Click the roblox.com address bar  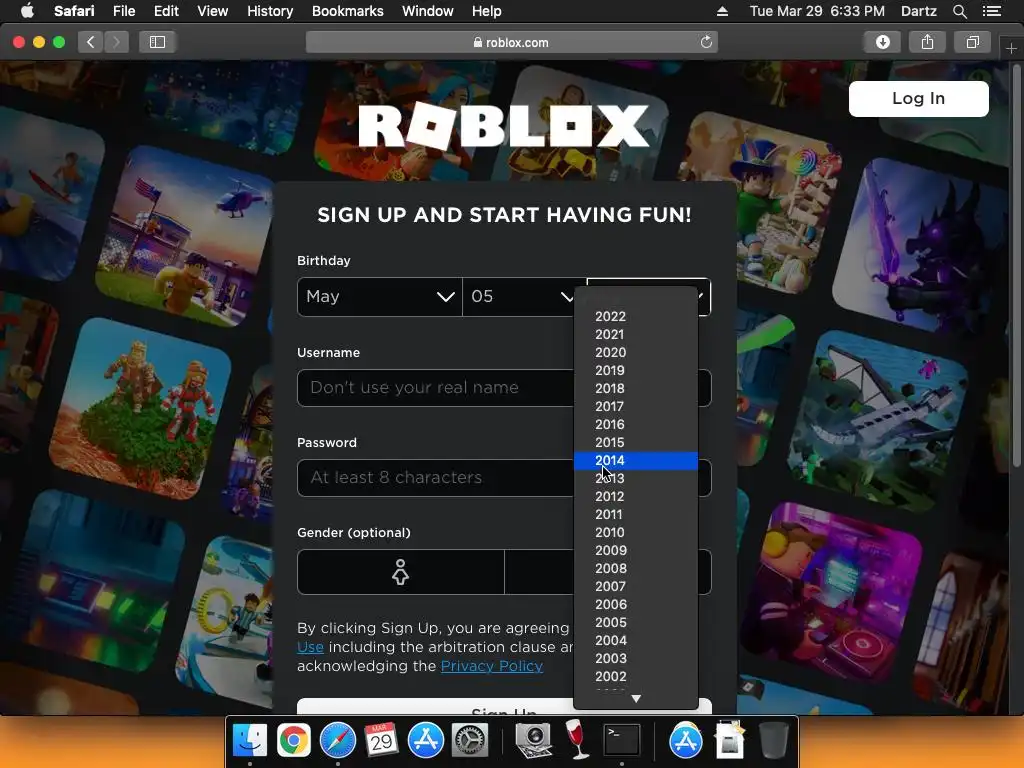coord(511,42)
